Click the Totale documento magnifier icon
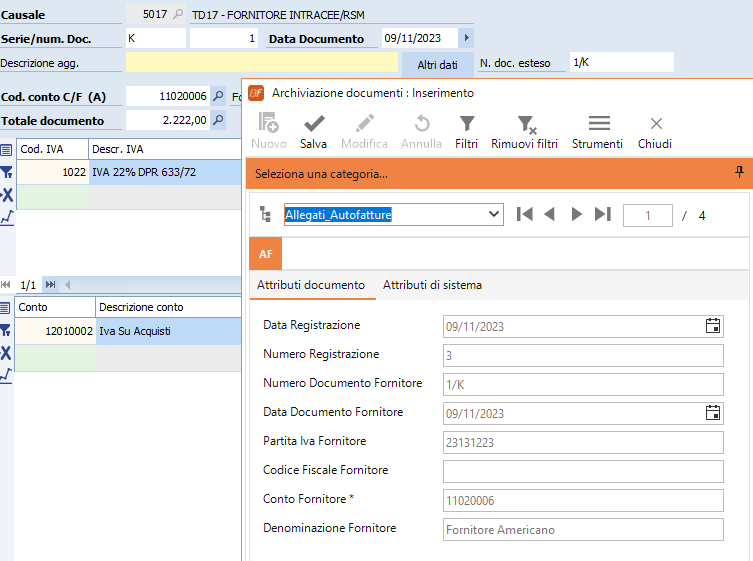Image resolution: width=753 pixels, height=561 pixels. click(x=218, y=120)
